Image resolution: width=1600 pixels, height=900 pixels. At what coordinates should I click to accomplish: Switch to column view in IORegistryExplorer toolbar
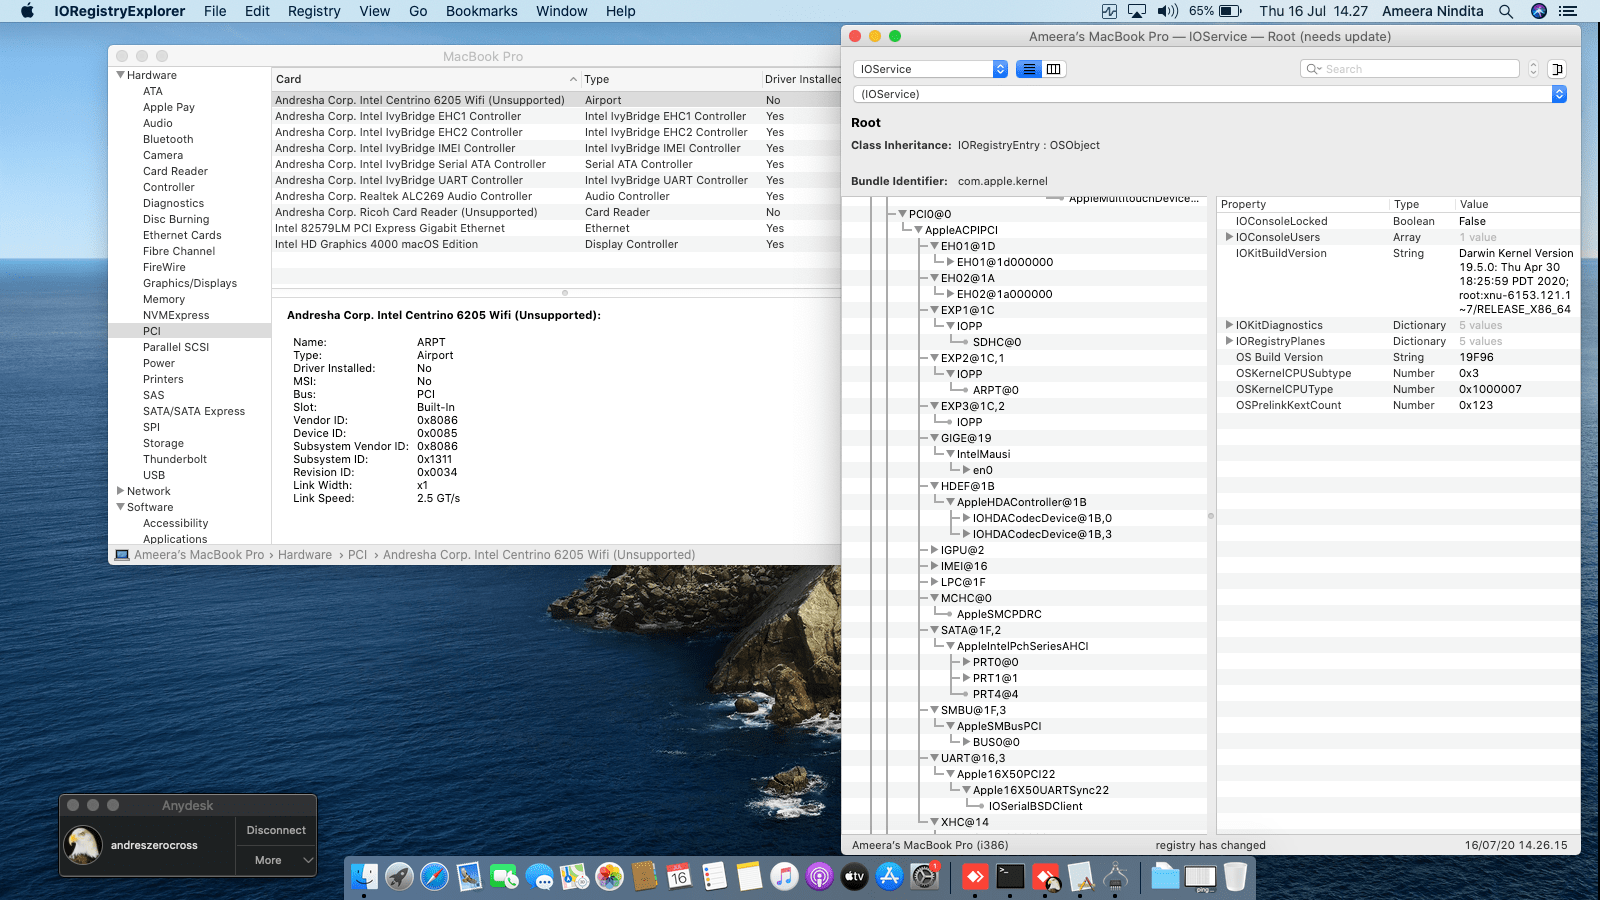pos(1054,69)
